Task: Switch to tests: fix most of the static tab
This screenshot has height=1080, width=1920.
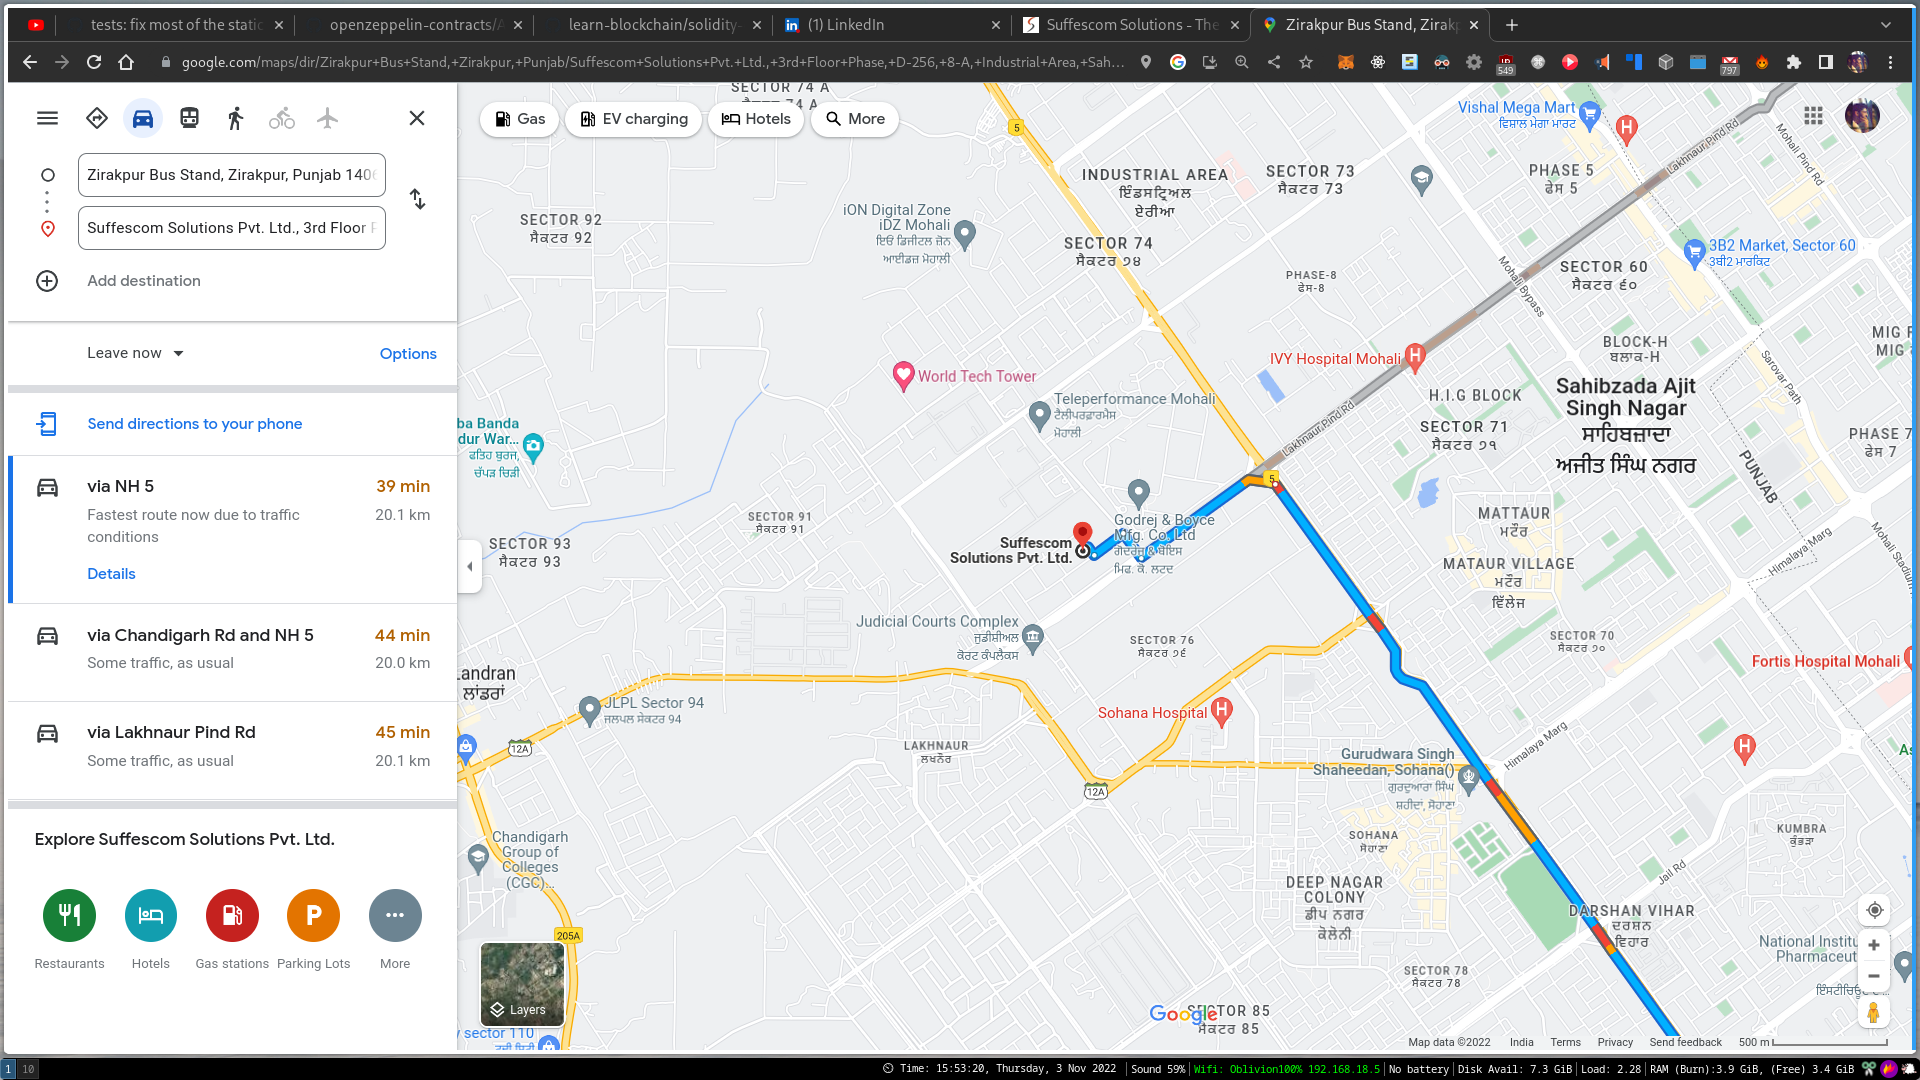Action: pyautogui.click(x=175, y=24)
